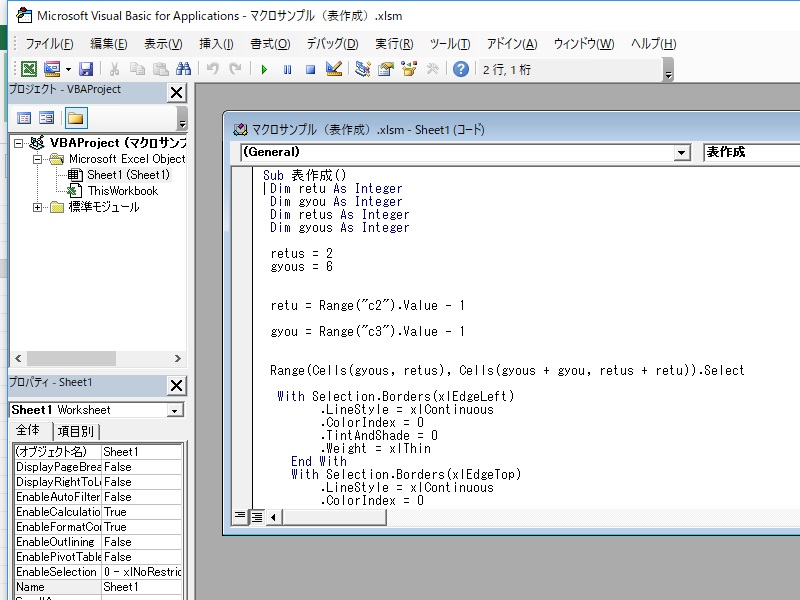Click the Save icon in toolbar

pyautogui.click(x=86, y=69)
